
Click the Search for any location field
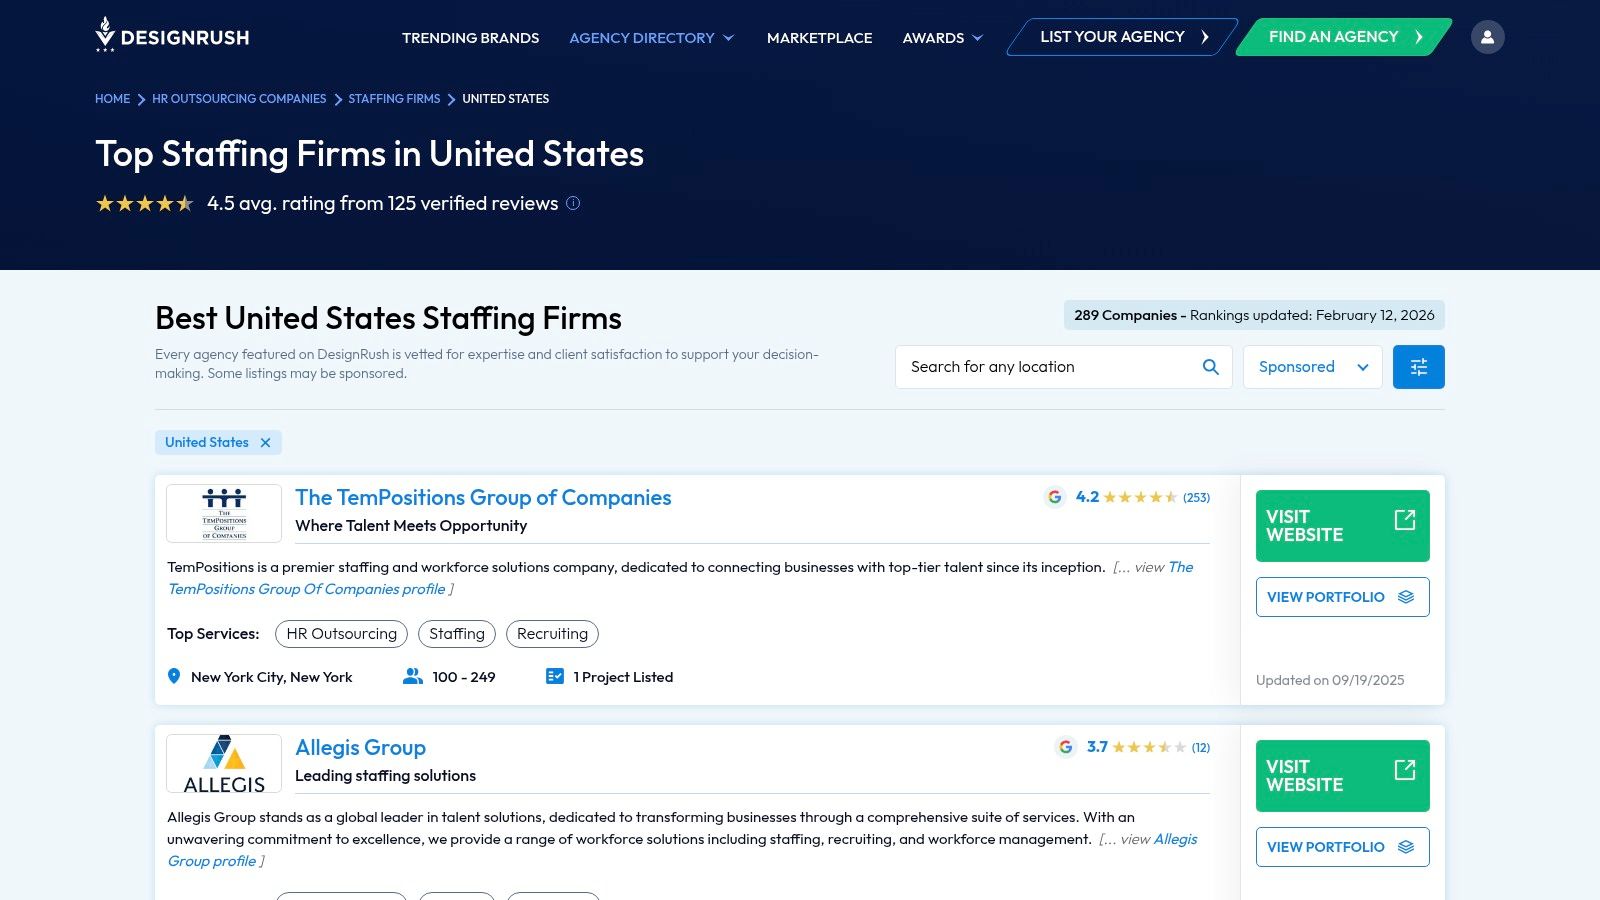[1050, 367]
